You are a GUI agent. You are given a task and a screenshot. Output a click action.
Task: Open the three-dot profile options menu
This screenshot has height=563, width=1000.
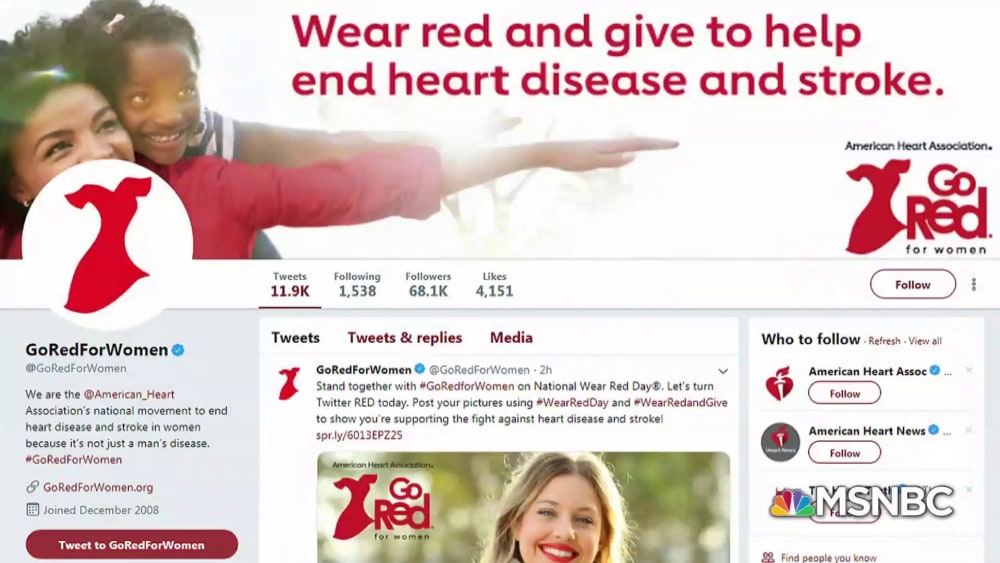coord(973,284)
